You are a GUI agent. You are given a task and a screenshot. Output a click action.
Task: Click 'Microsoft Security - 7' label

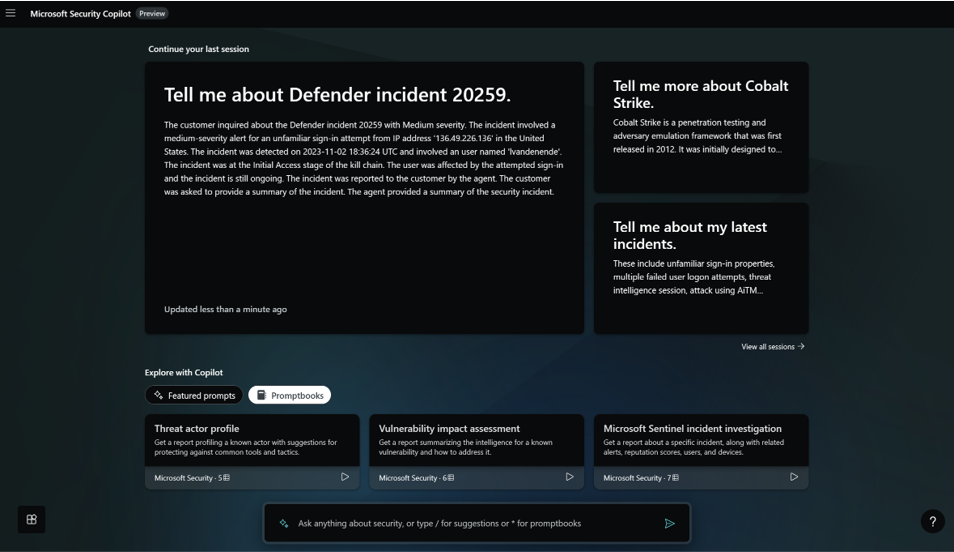point(637,478)
